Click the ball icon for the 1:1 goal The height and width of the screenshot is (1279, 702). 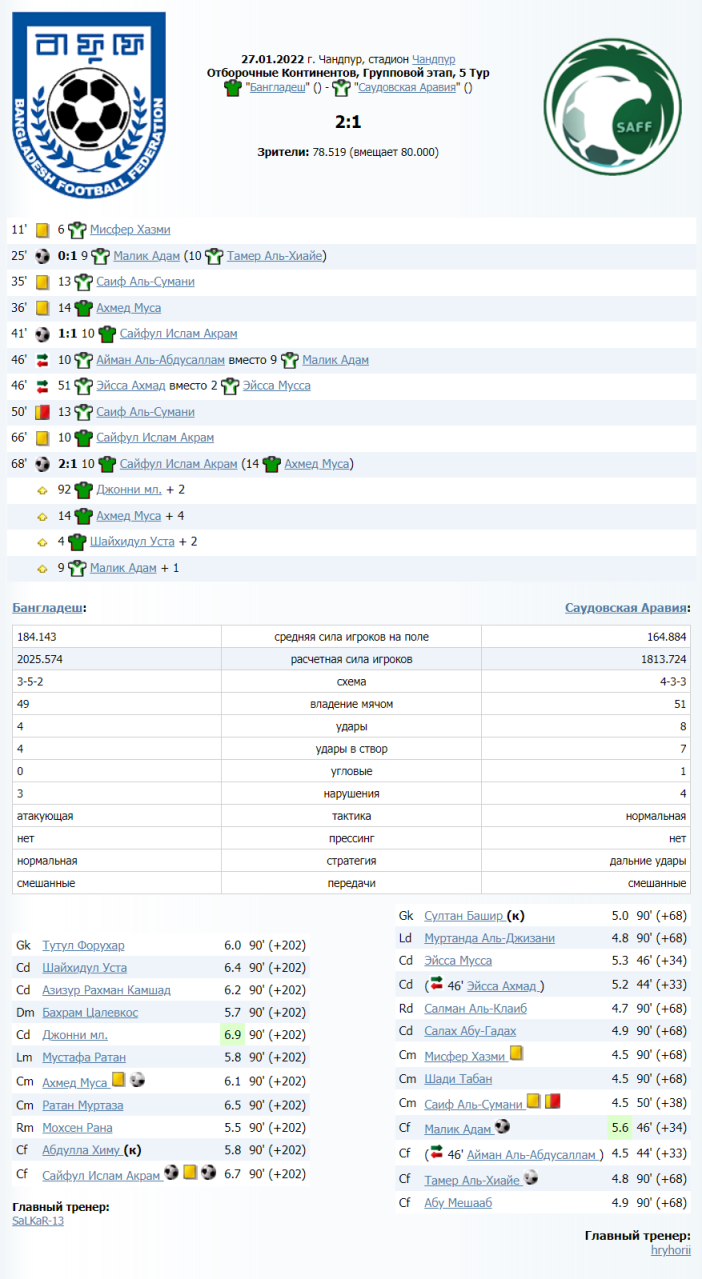[43, 334]
